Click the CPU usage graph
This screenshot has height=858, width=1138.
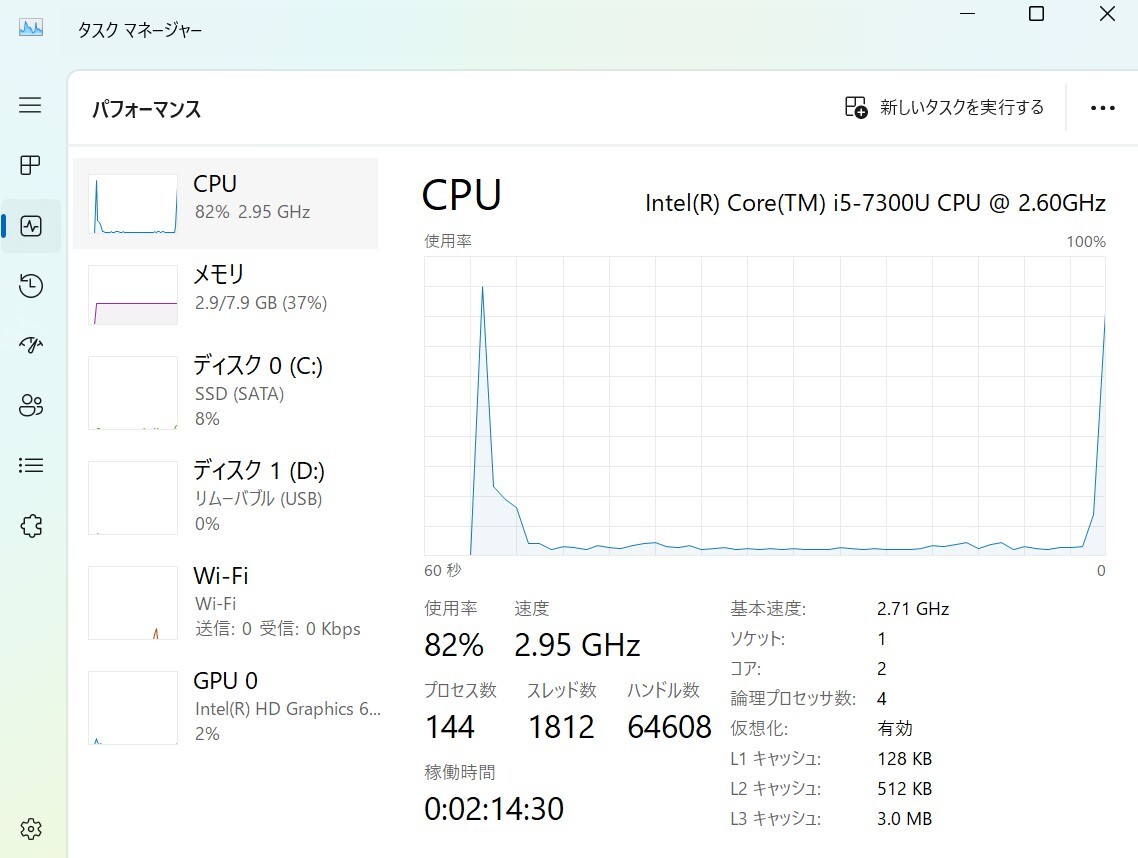pyautogui.click(x=765, y=405)
